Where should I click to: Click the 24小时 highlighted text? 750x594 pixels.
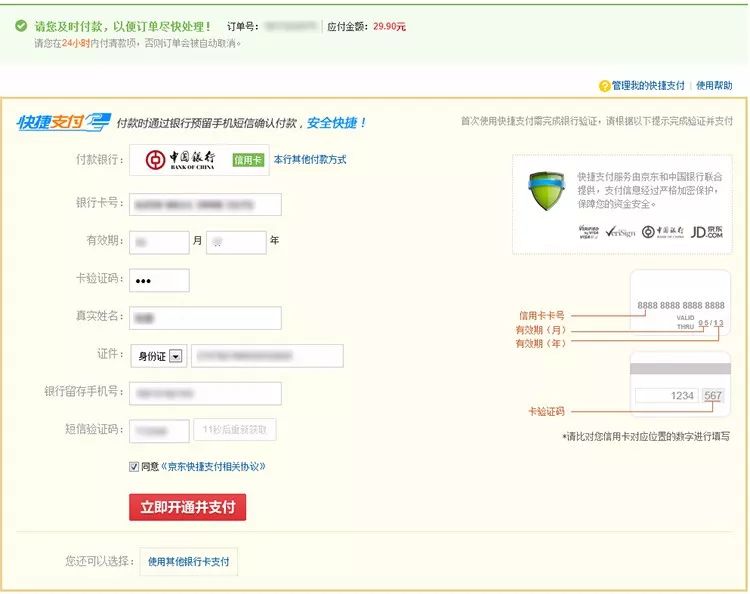click(x=76, y=44)
